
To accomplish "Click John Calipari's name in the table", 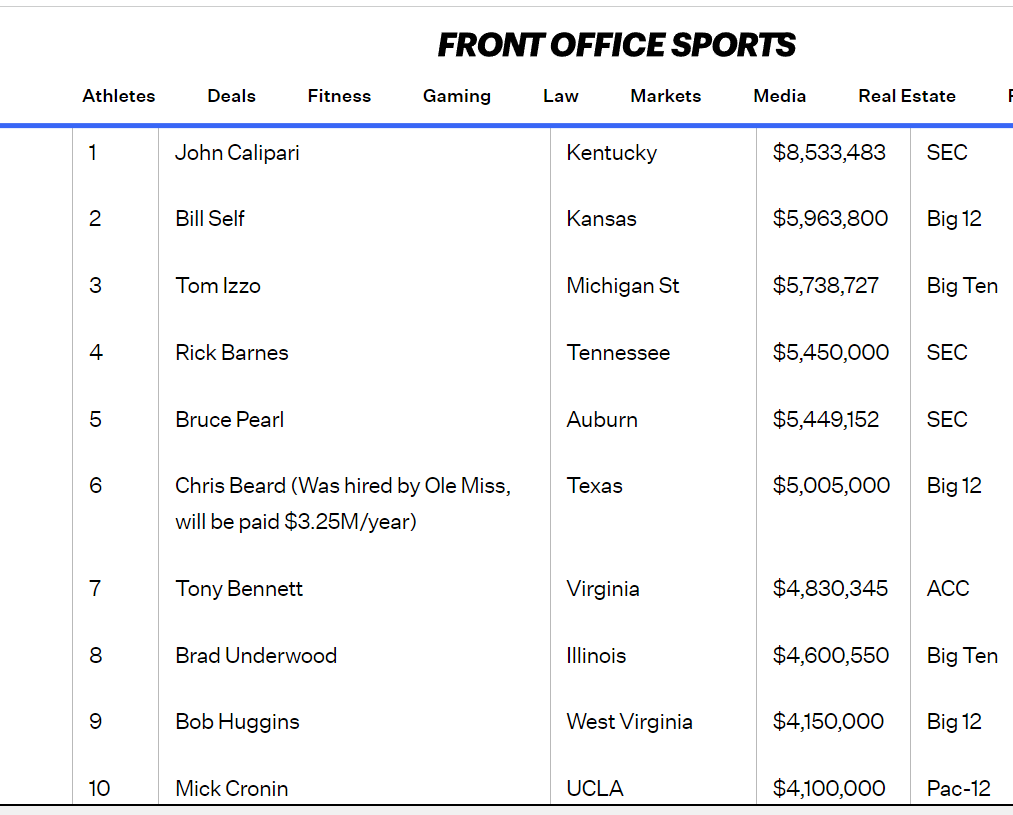I will click(237, 152).
